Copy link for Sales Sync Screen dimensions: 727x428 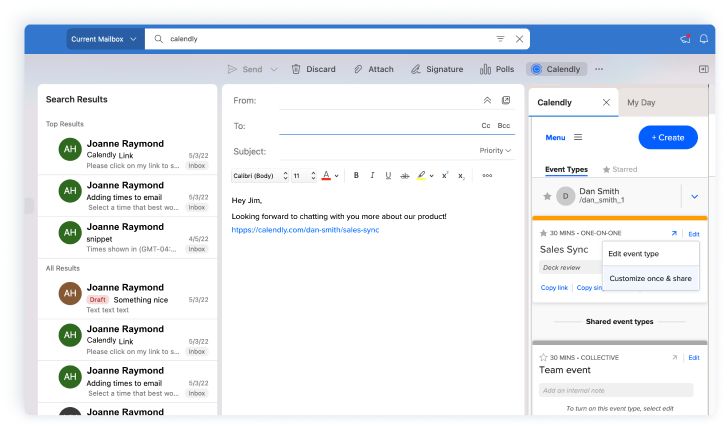pos(554,287)
